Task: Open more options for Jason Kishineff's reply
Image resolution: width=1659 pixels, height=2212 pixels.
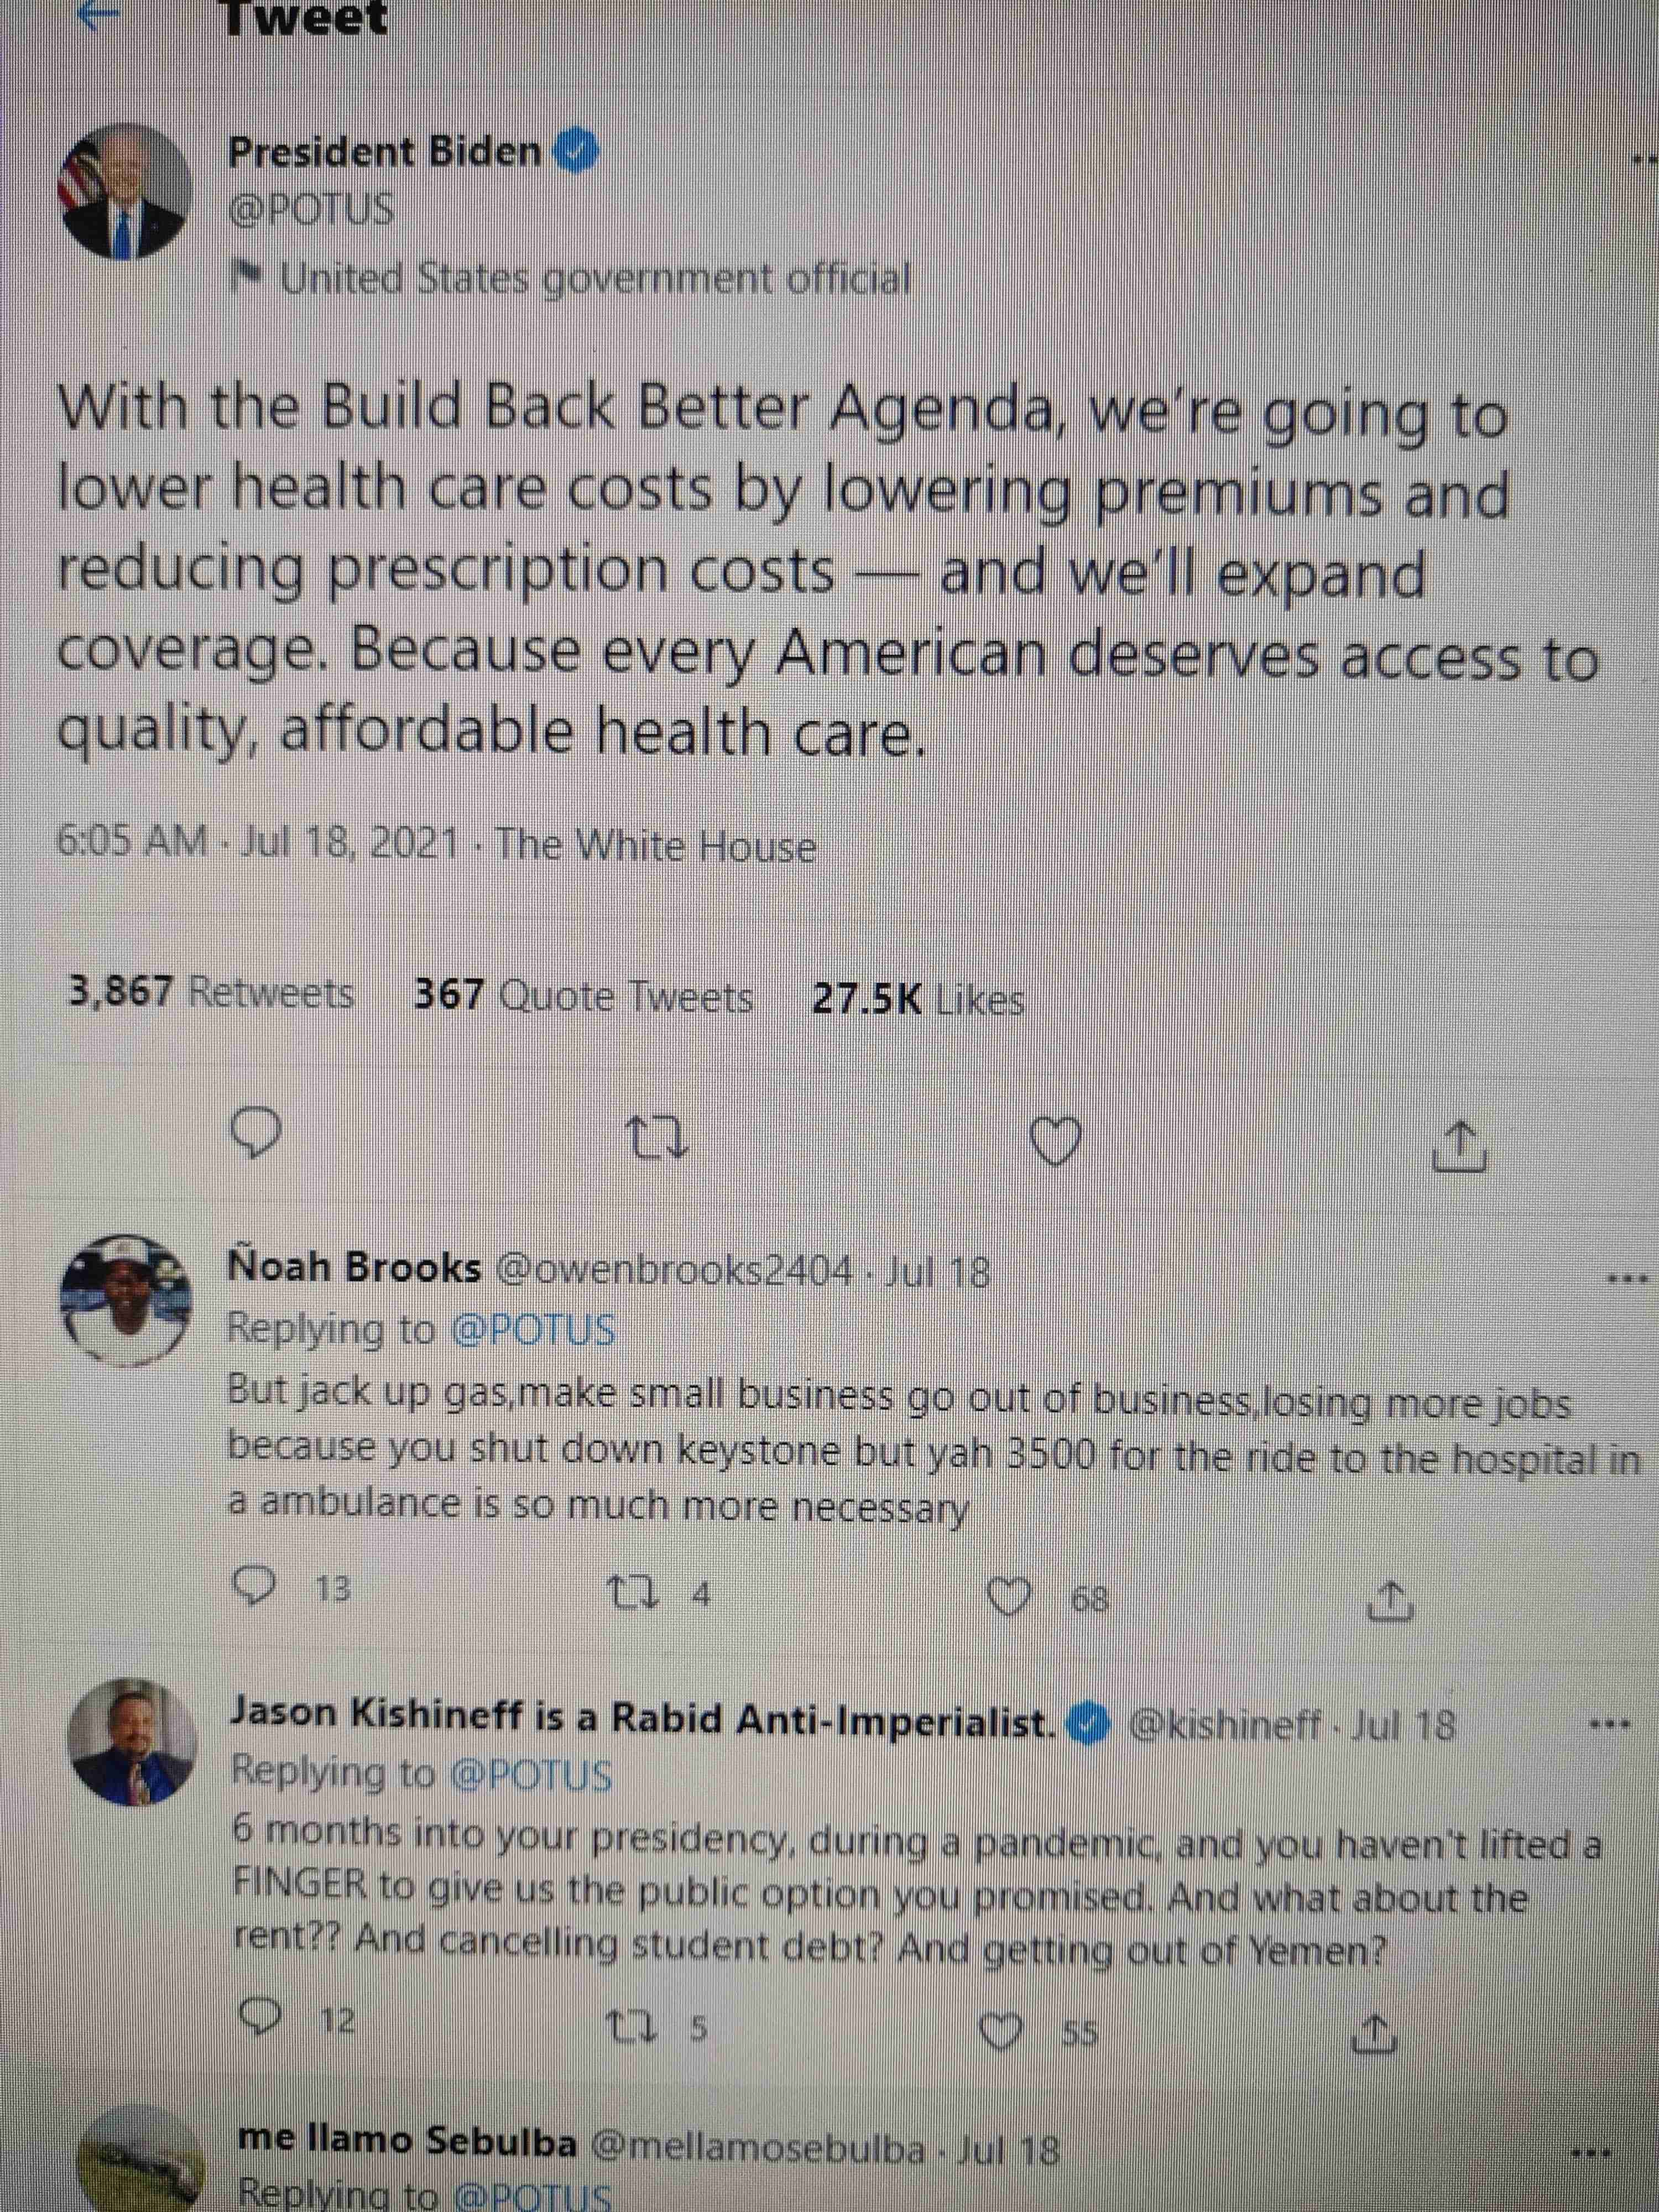Action: point(1612,1724)
